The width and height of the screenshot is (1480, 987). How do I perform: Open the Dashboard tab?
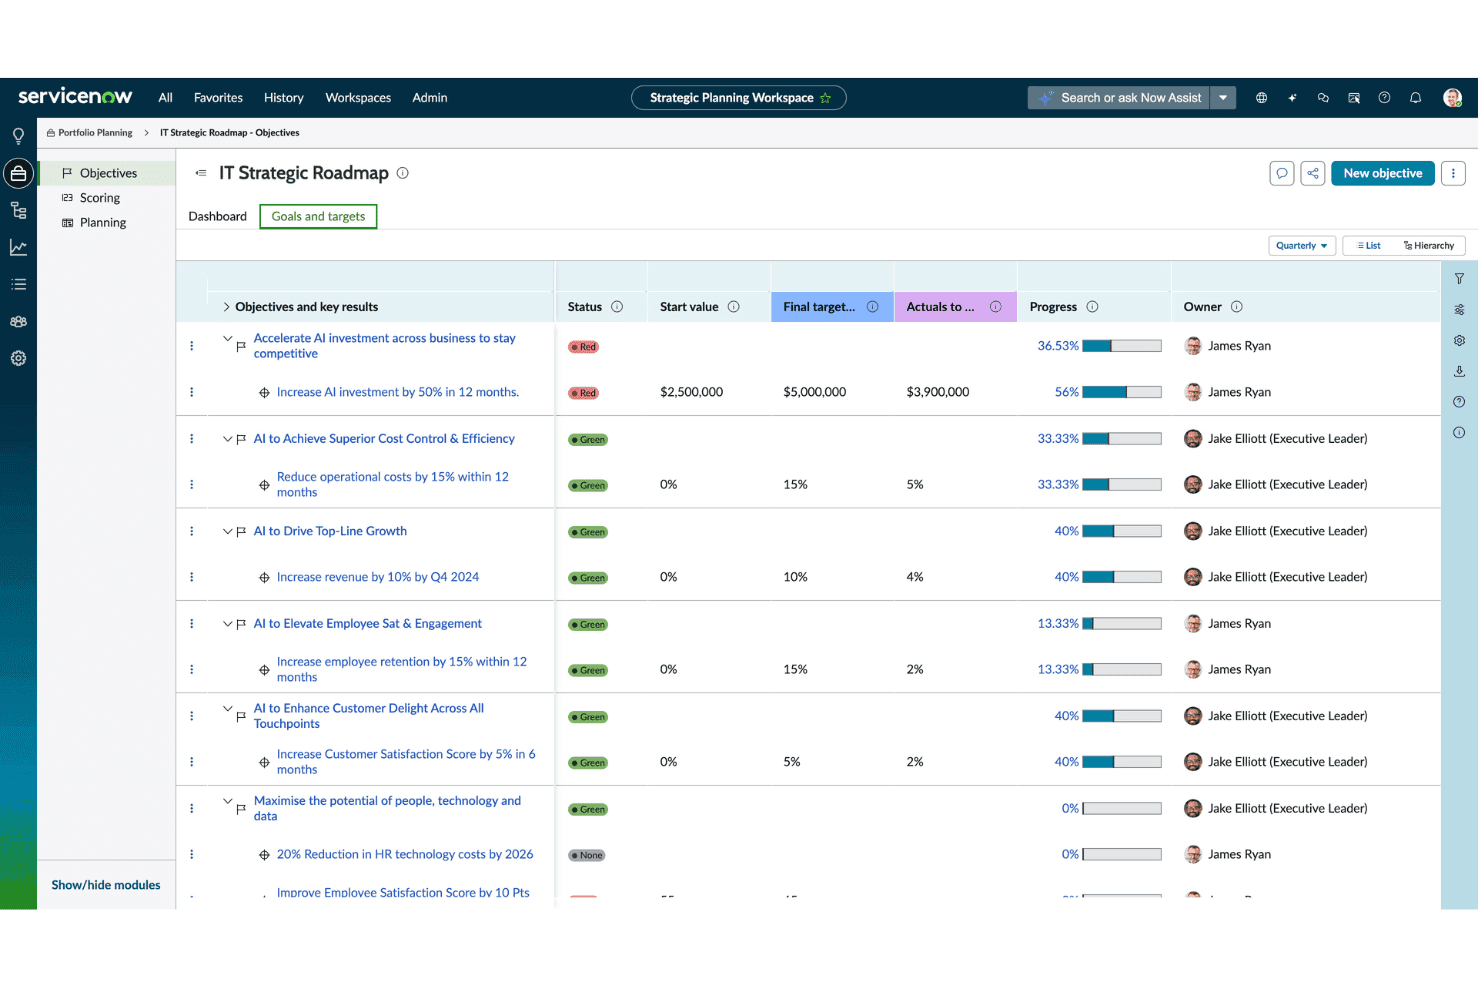[x=217, y=216]
